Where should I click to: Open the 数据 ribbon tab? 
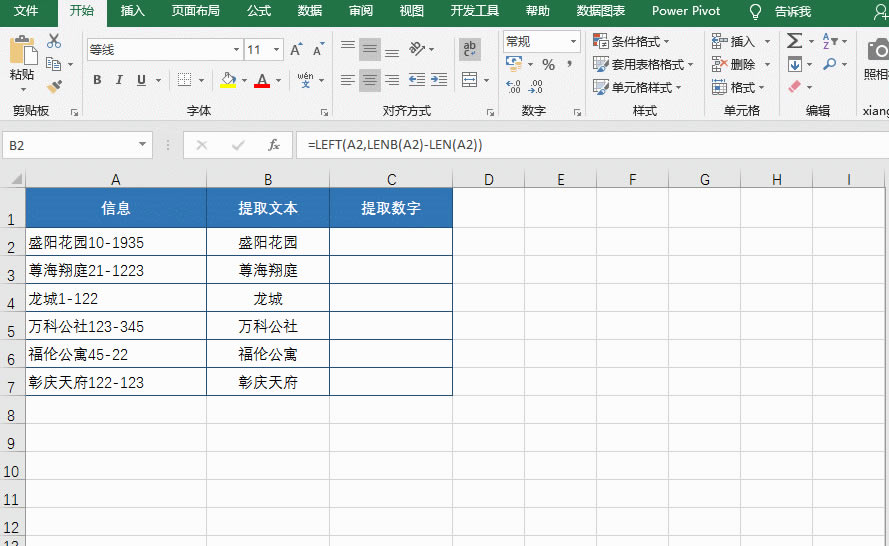(310, 11)
